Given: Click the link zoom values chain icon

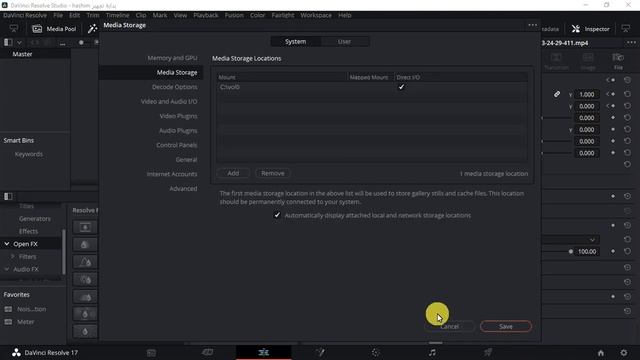Looking at the screenshot, I should coord(557,94).
